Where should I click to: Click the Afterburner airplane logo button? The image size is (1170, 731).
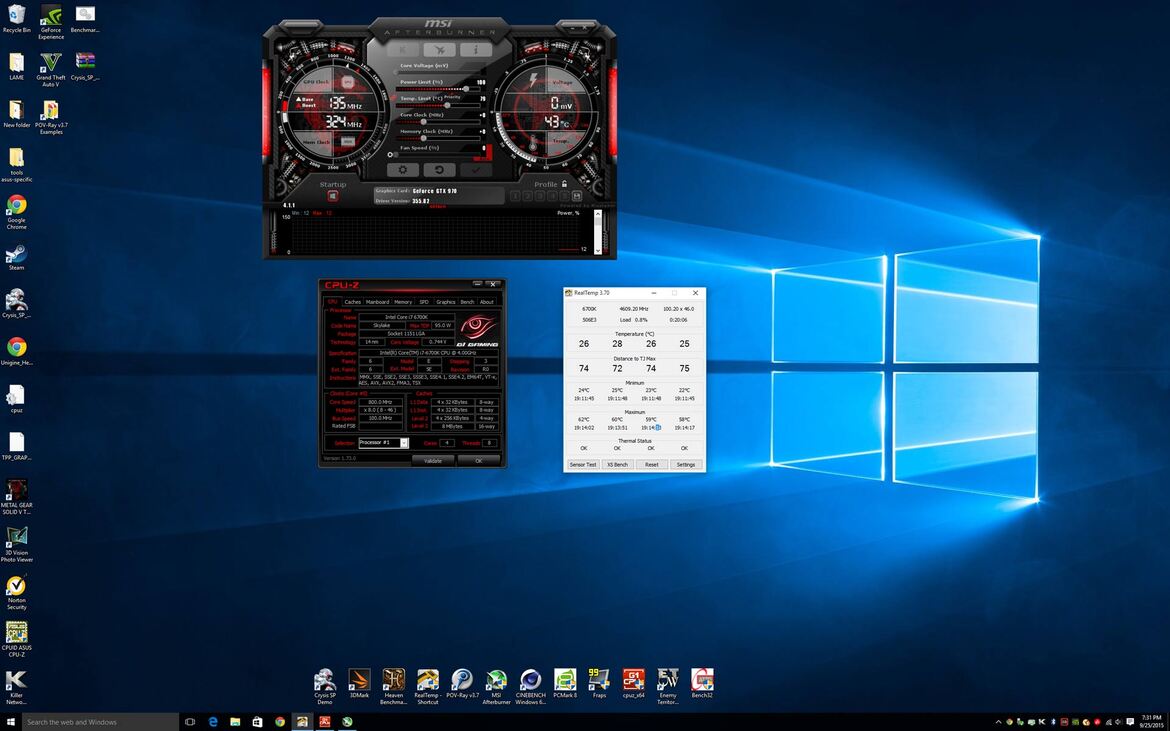pyautogui.click(x=439, y=49)
